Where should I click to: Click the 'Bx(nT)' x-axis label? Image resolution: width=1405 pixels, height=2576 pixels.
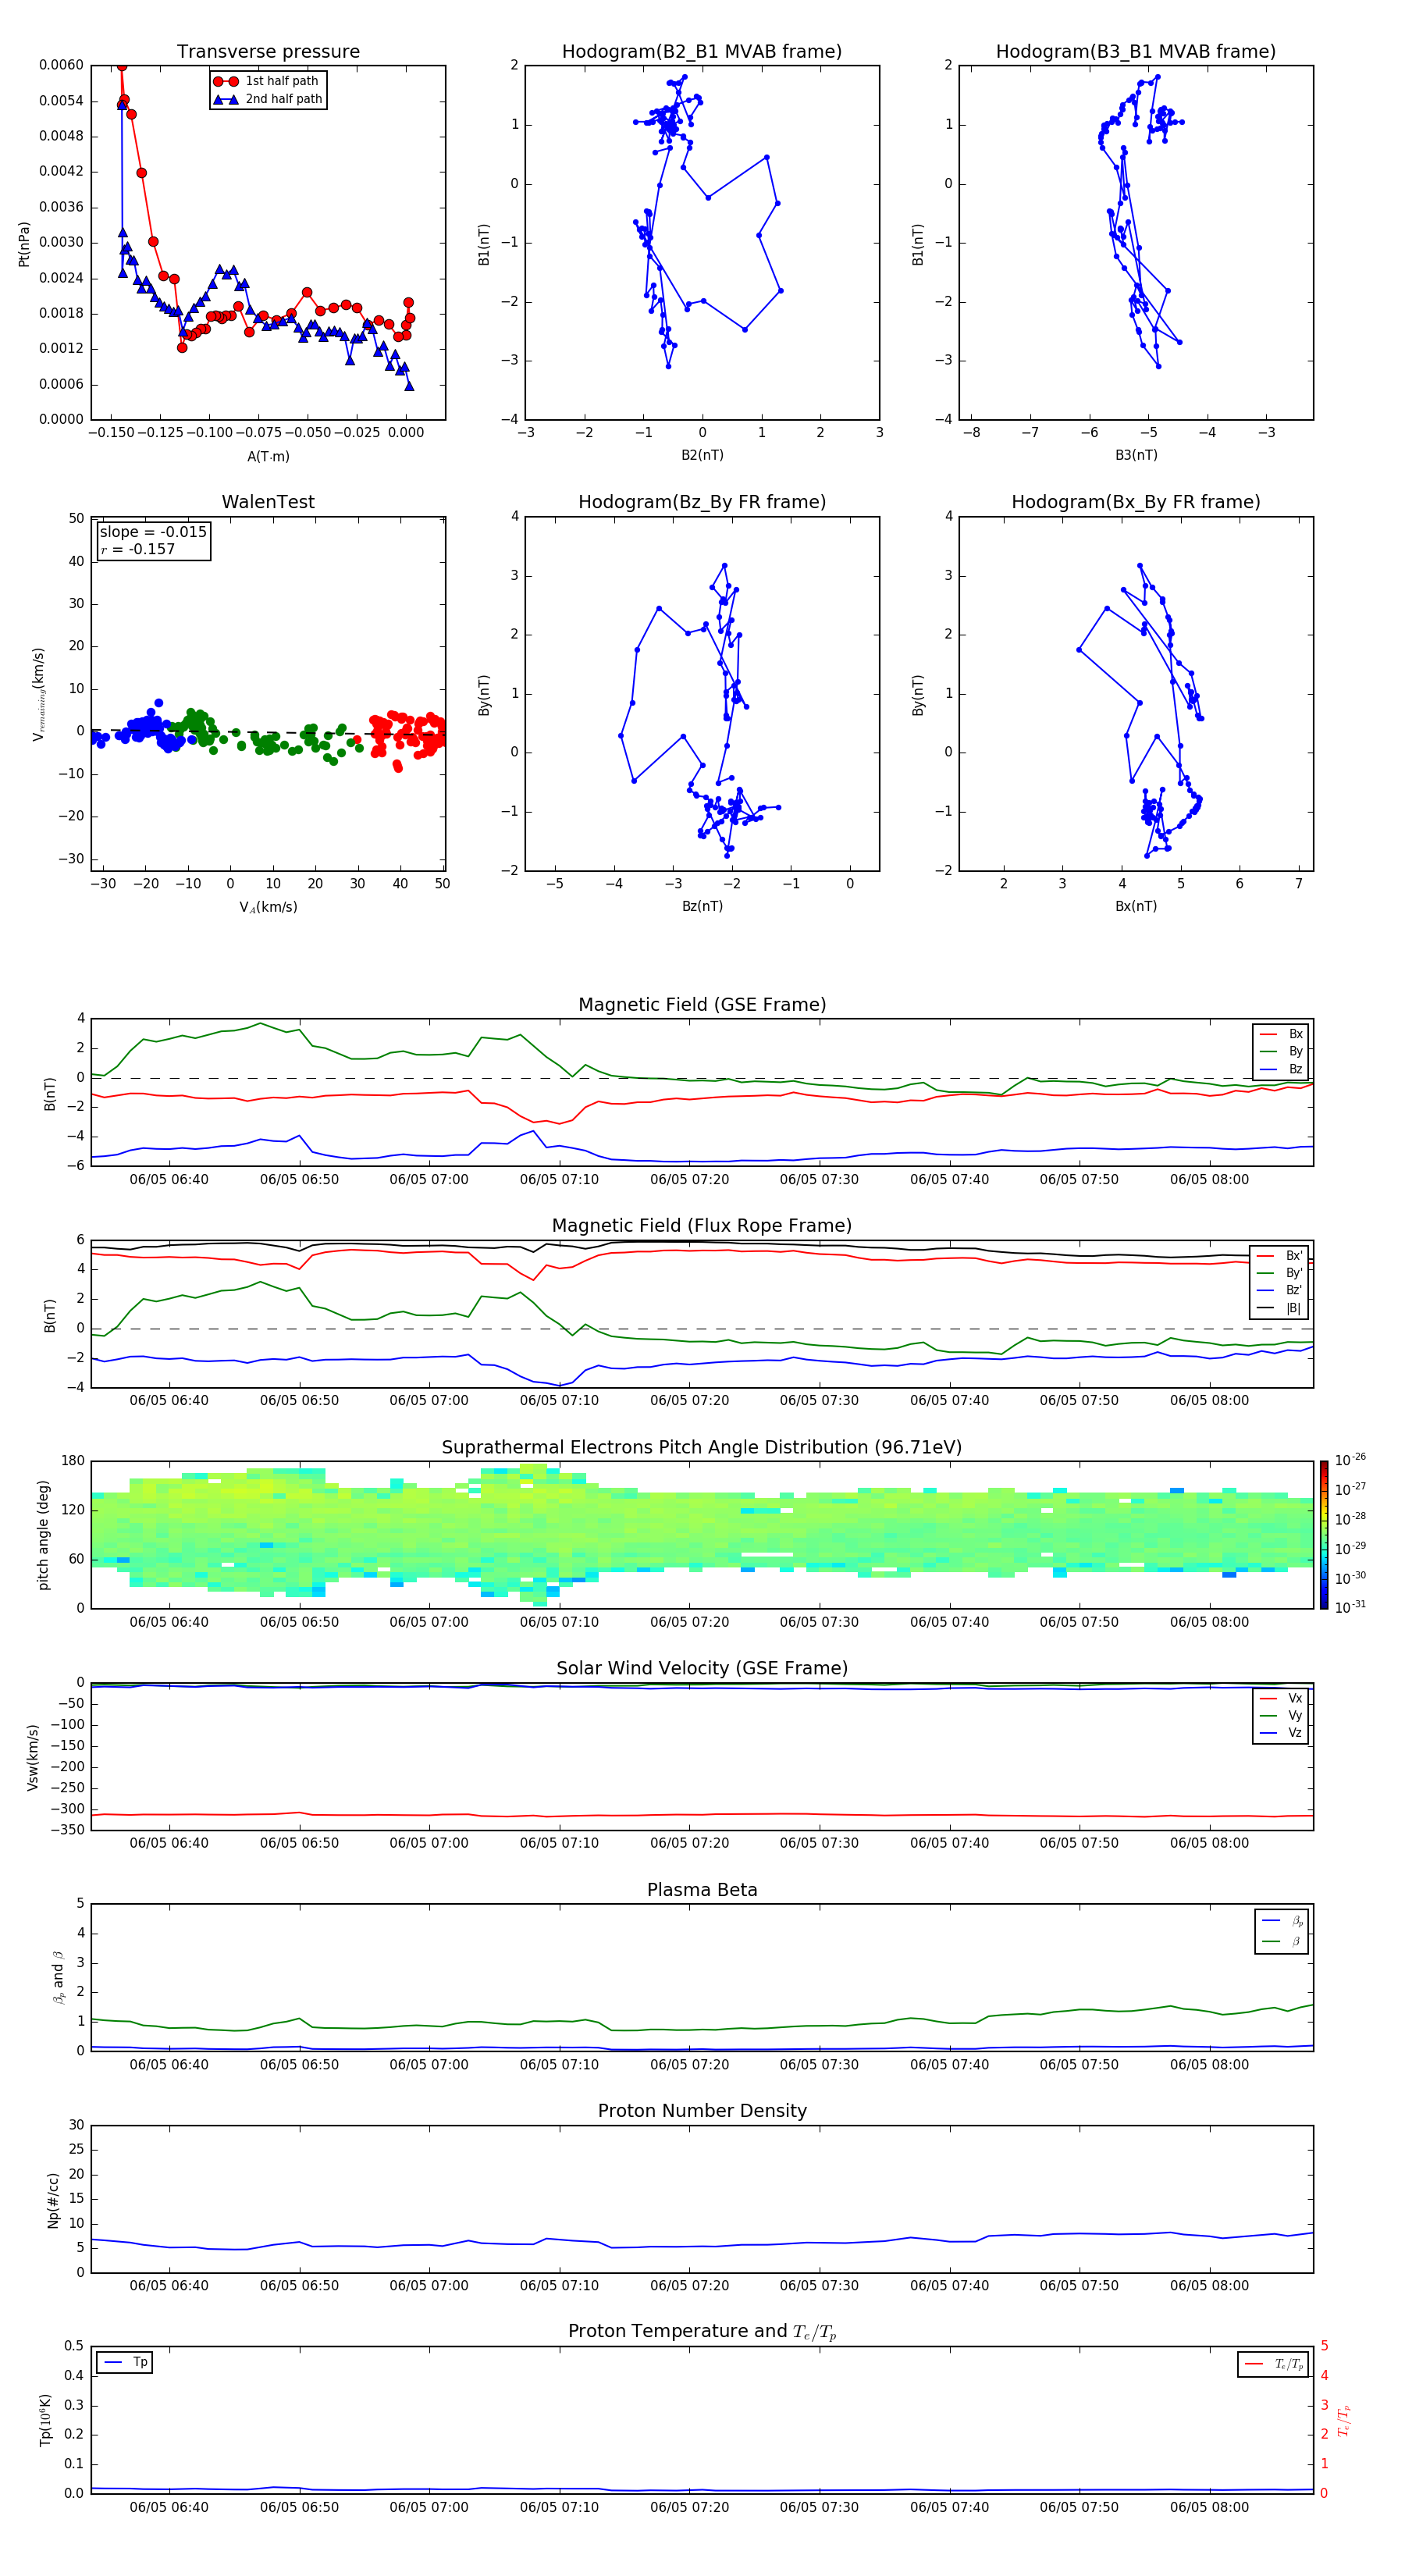point(1136,906)
